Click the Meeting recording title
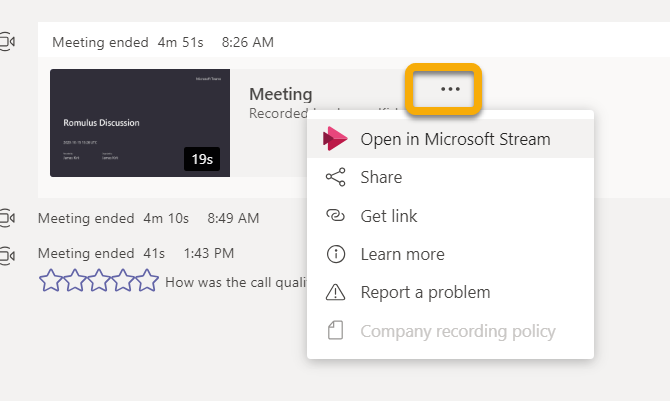 point(281,94)
